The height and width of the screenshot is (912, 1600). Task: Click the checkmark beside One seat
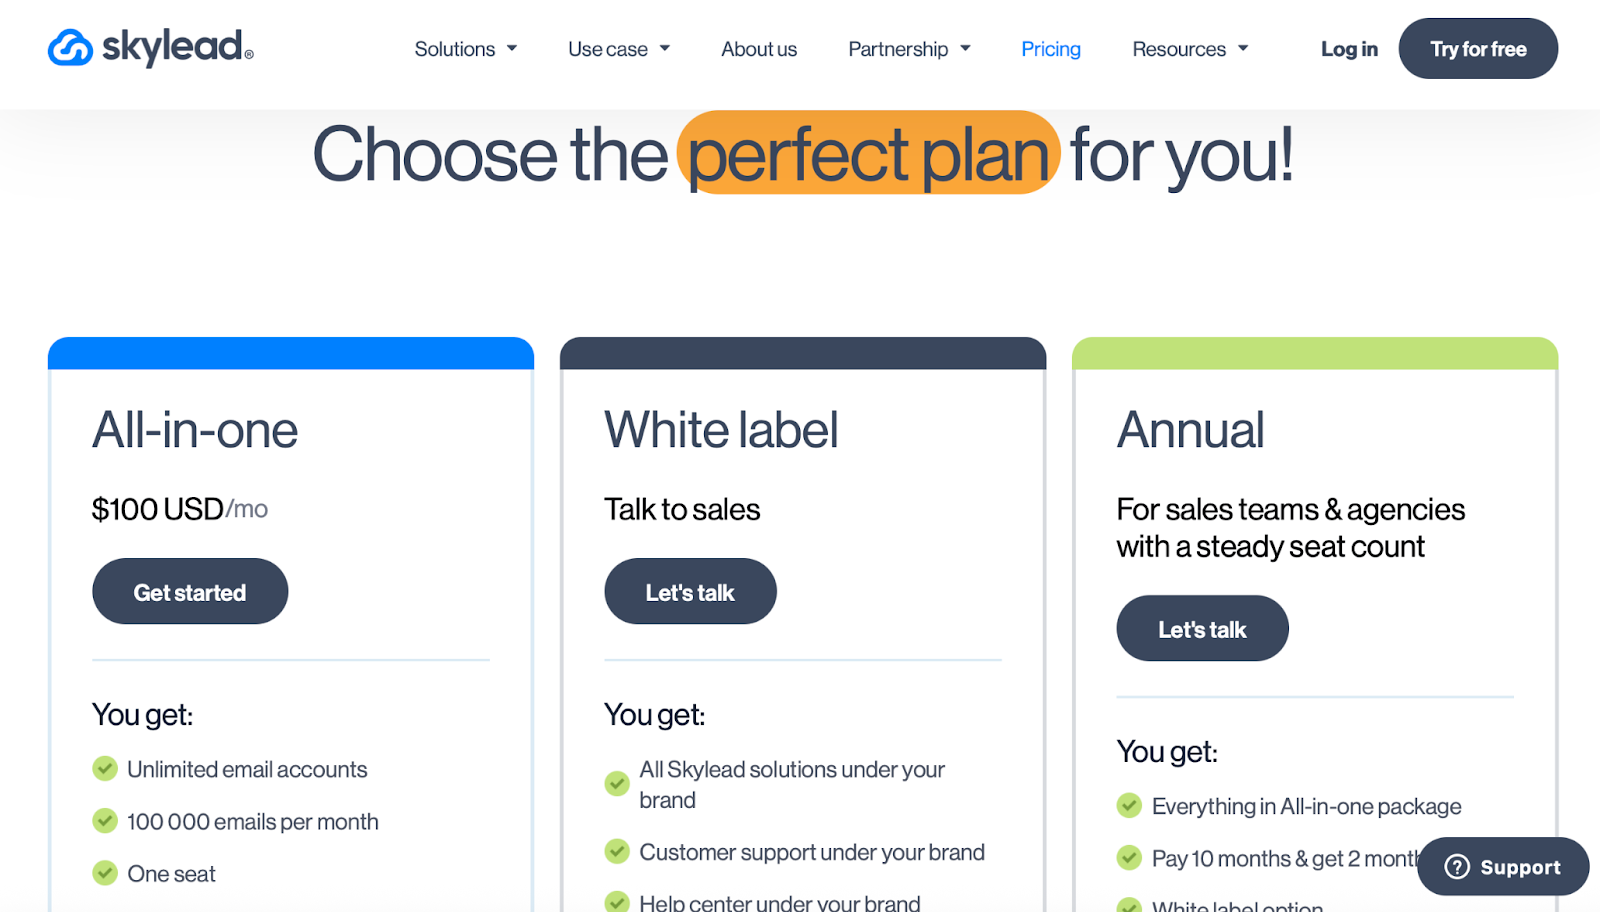(105, 873)
